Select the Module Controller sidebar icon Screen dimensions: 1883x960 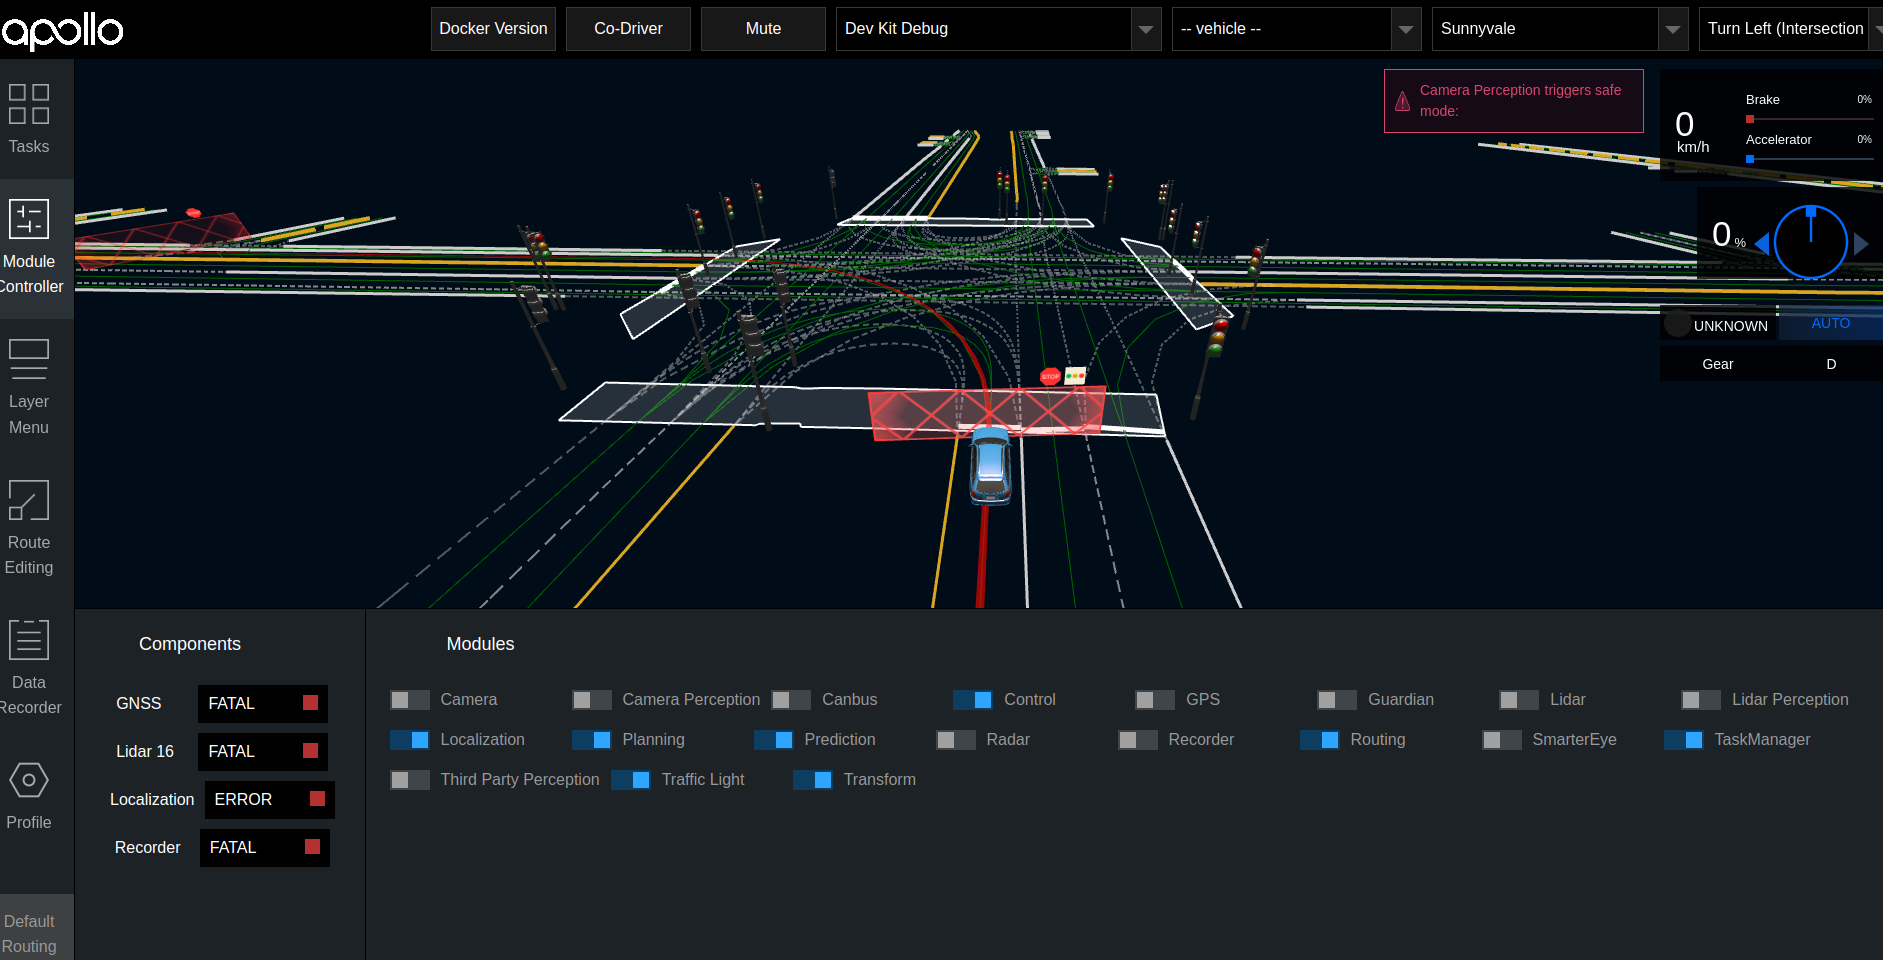coord(29,248)
